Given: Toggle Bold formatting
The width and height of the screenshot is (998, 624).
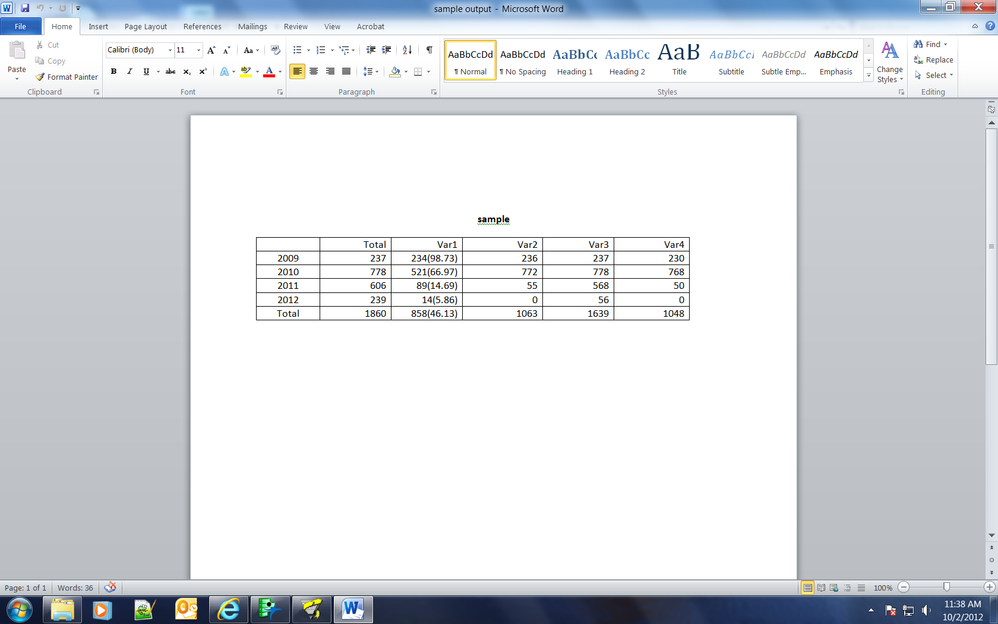Looking at the screenshot, I should [x=113, y=72].
